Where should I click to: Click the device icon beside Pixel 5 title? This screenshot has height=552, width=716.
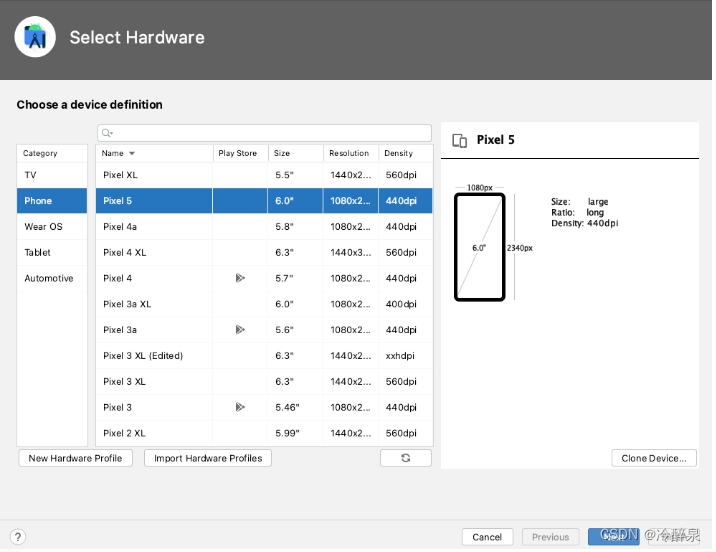459,141
